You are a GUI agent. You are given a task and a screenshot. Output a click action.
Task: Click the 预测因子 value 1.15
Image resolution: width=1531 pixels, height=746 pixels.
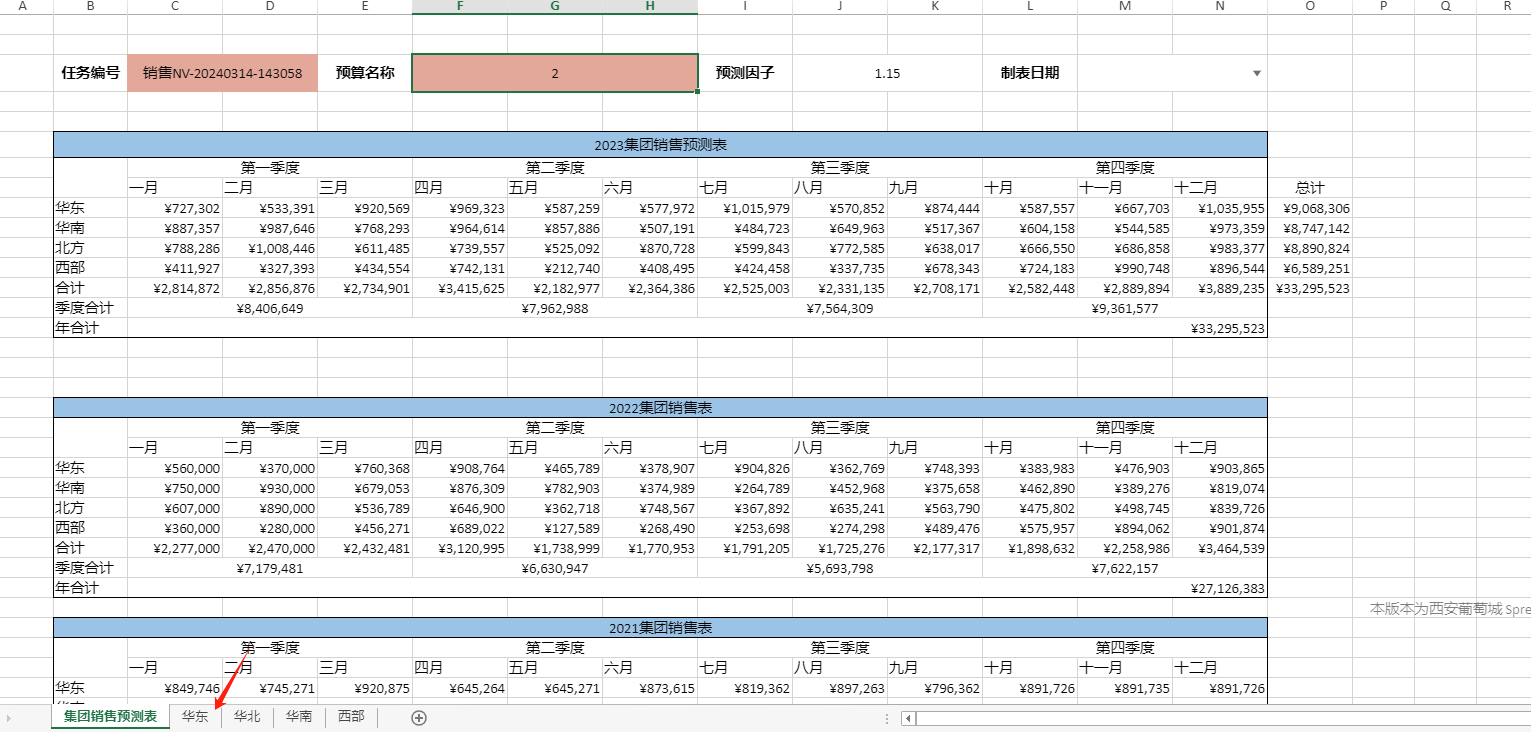pos(887,73)
